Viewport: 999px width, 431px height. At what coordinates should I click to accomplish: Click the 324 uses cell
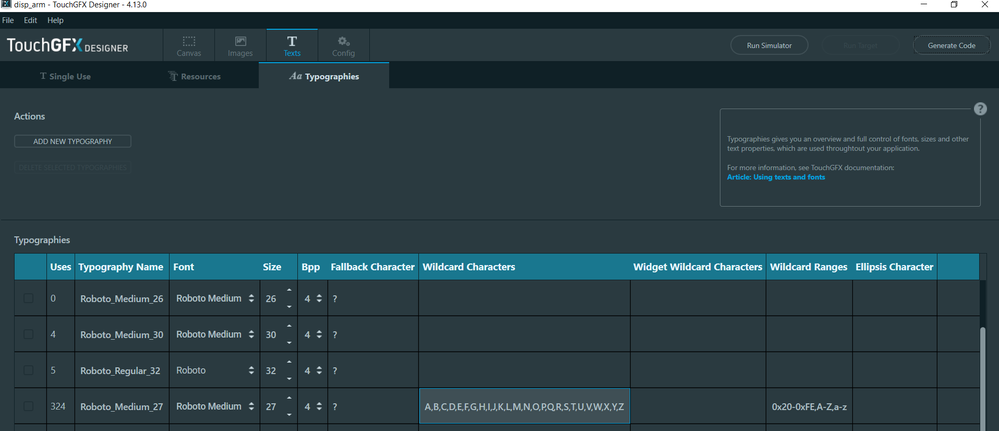61,406
